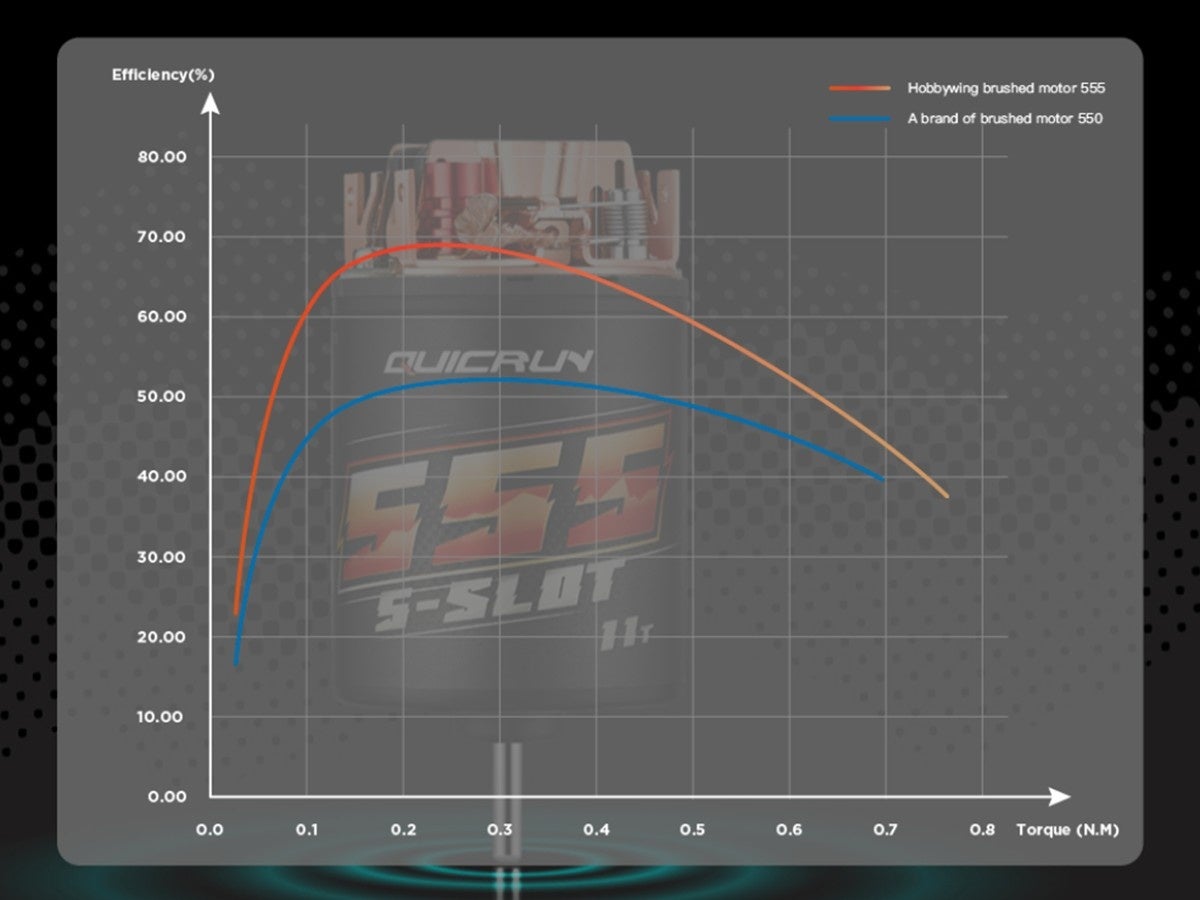Click the Hobbywing brushed motor 555 legend label
Screen dimensions: 1200x900
coord(1006,88)
